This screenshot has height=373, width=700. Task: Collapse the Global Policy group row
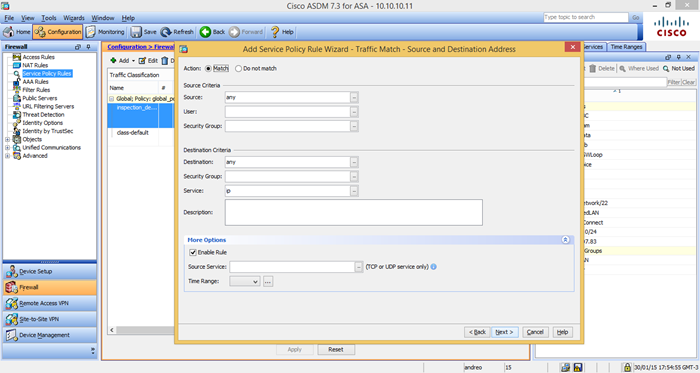(x=112, y=99)
